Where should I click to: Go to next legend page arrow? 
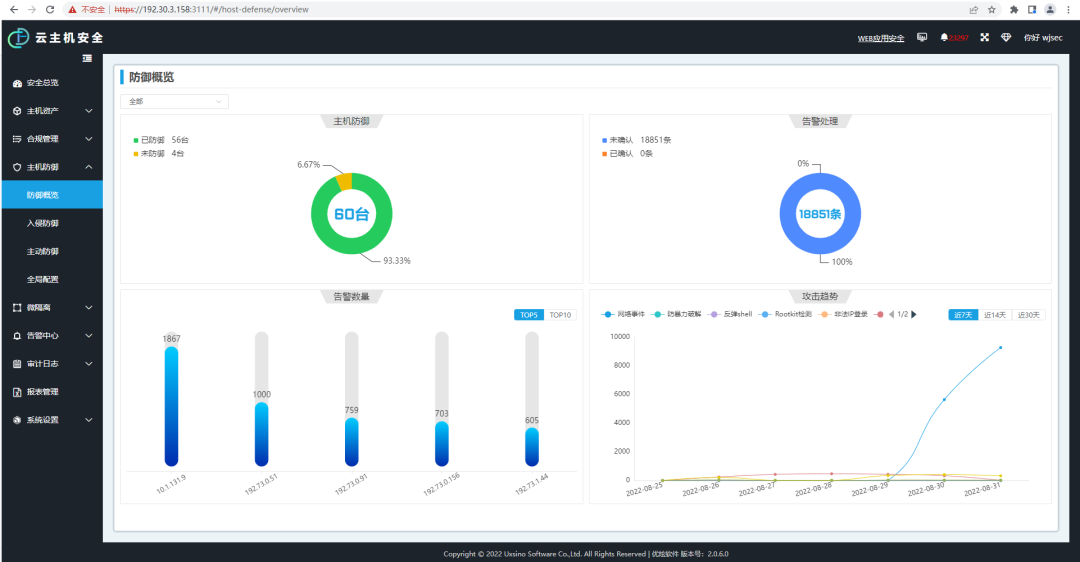point(914,314)
